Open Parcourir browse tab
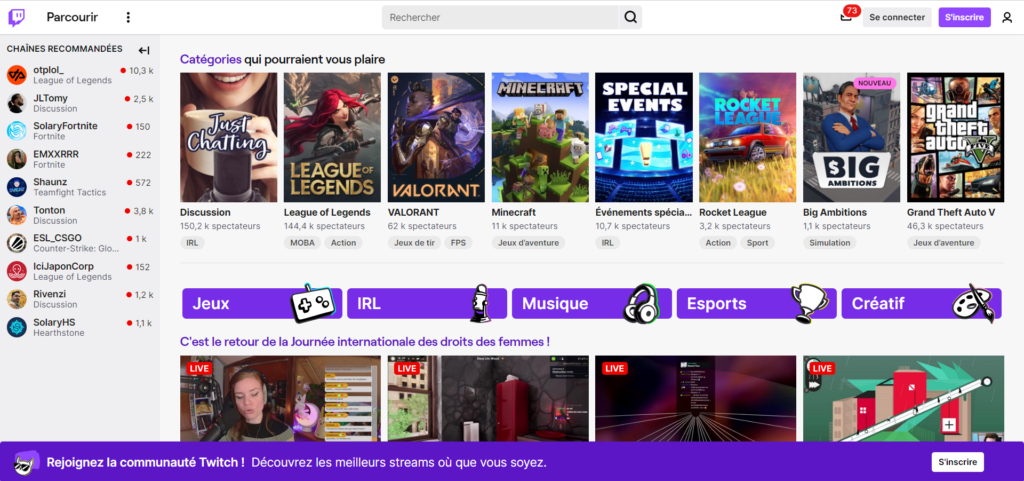 72,18
